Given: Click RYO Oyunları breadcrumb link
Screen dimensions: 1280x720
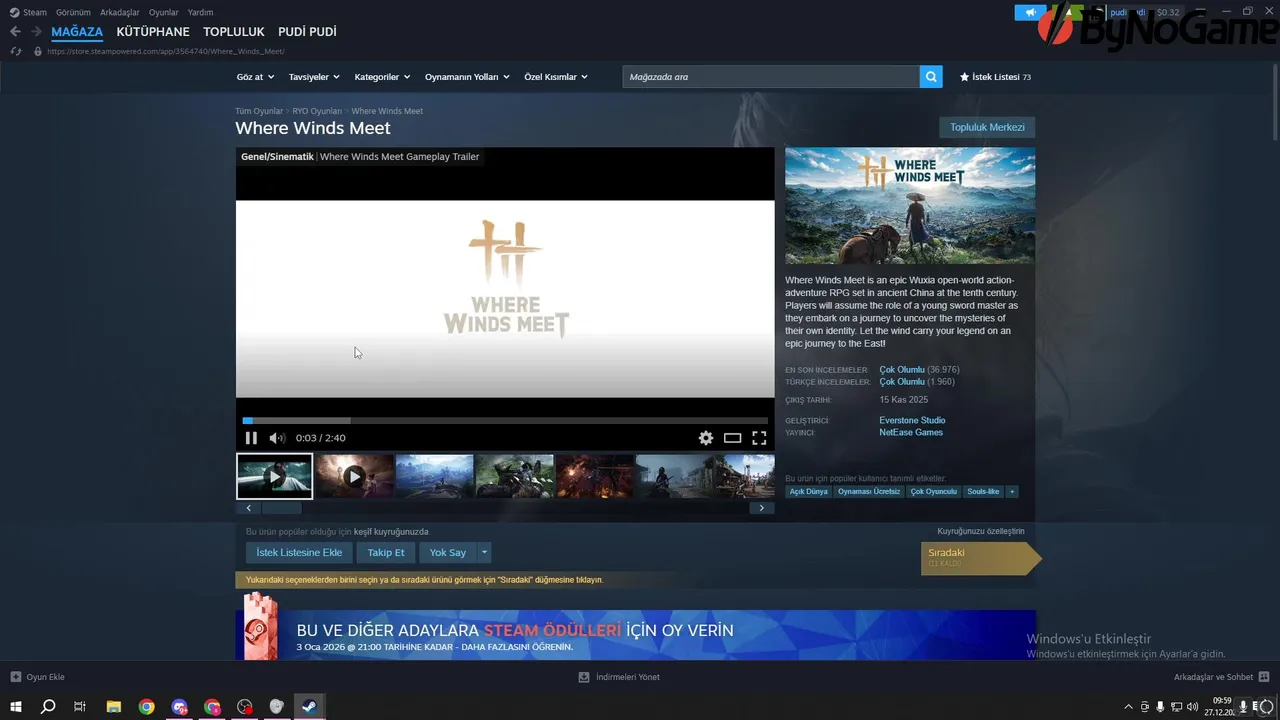Looking at the screenshot, I should [x=317, y=111].
